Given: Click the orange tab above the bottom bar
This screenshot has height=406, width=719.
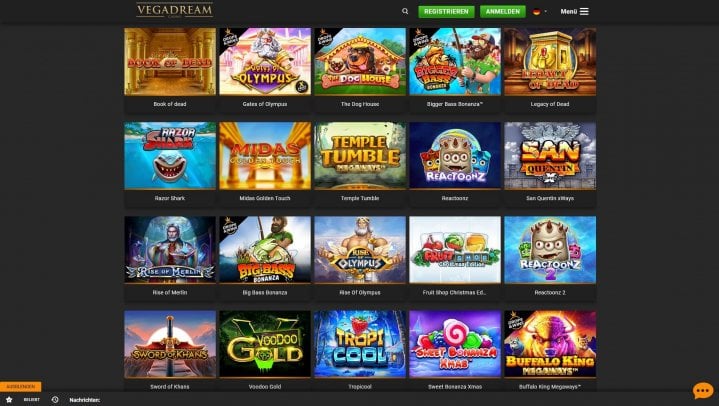Looking at the screenshot, I should point(21,386).
